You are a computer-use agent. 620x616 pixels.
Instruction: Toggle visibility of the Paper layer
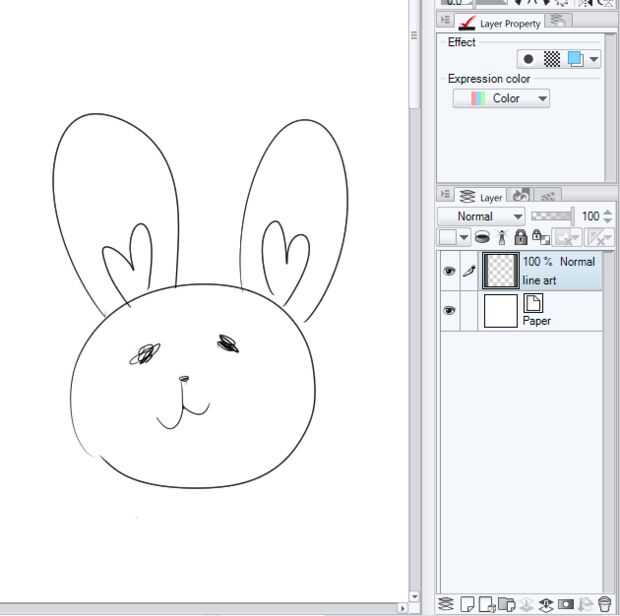click(x=449, y=311)
